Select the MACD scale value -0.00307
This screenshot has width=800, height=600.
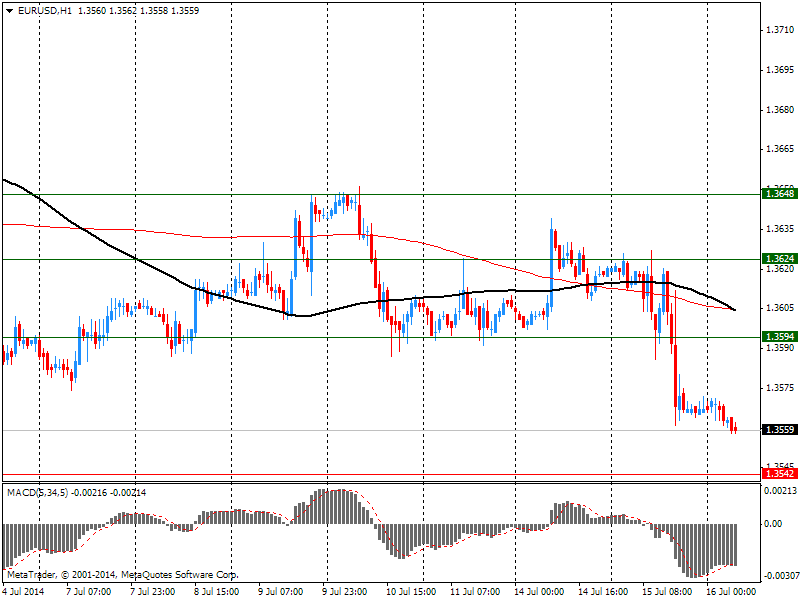pyautogui.click(x=780, y=576)
